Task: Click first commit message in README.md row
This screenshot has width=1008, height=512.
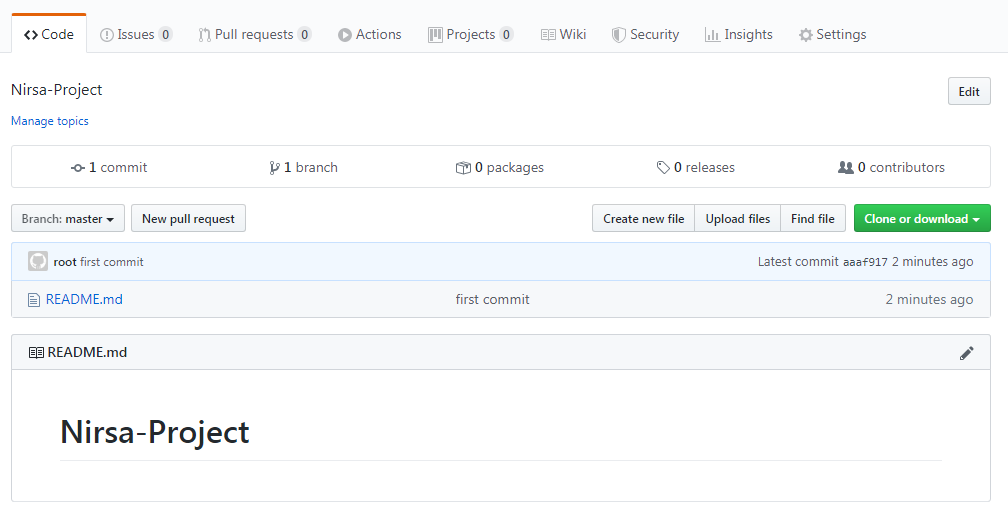Action: tap(492, 299)
